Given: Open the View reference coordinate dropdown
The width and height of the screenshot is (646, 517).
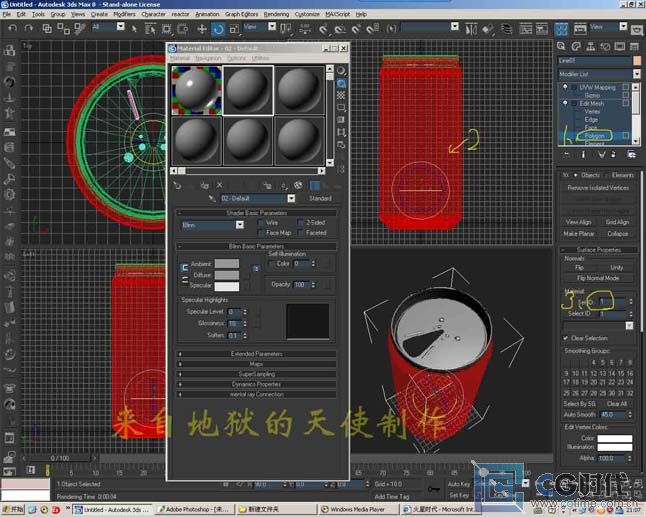Looking at the screenshot, I should tap(272, 27).
